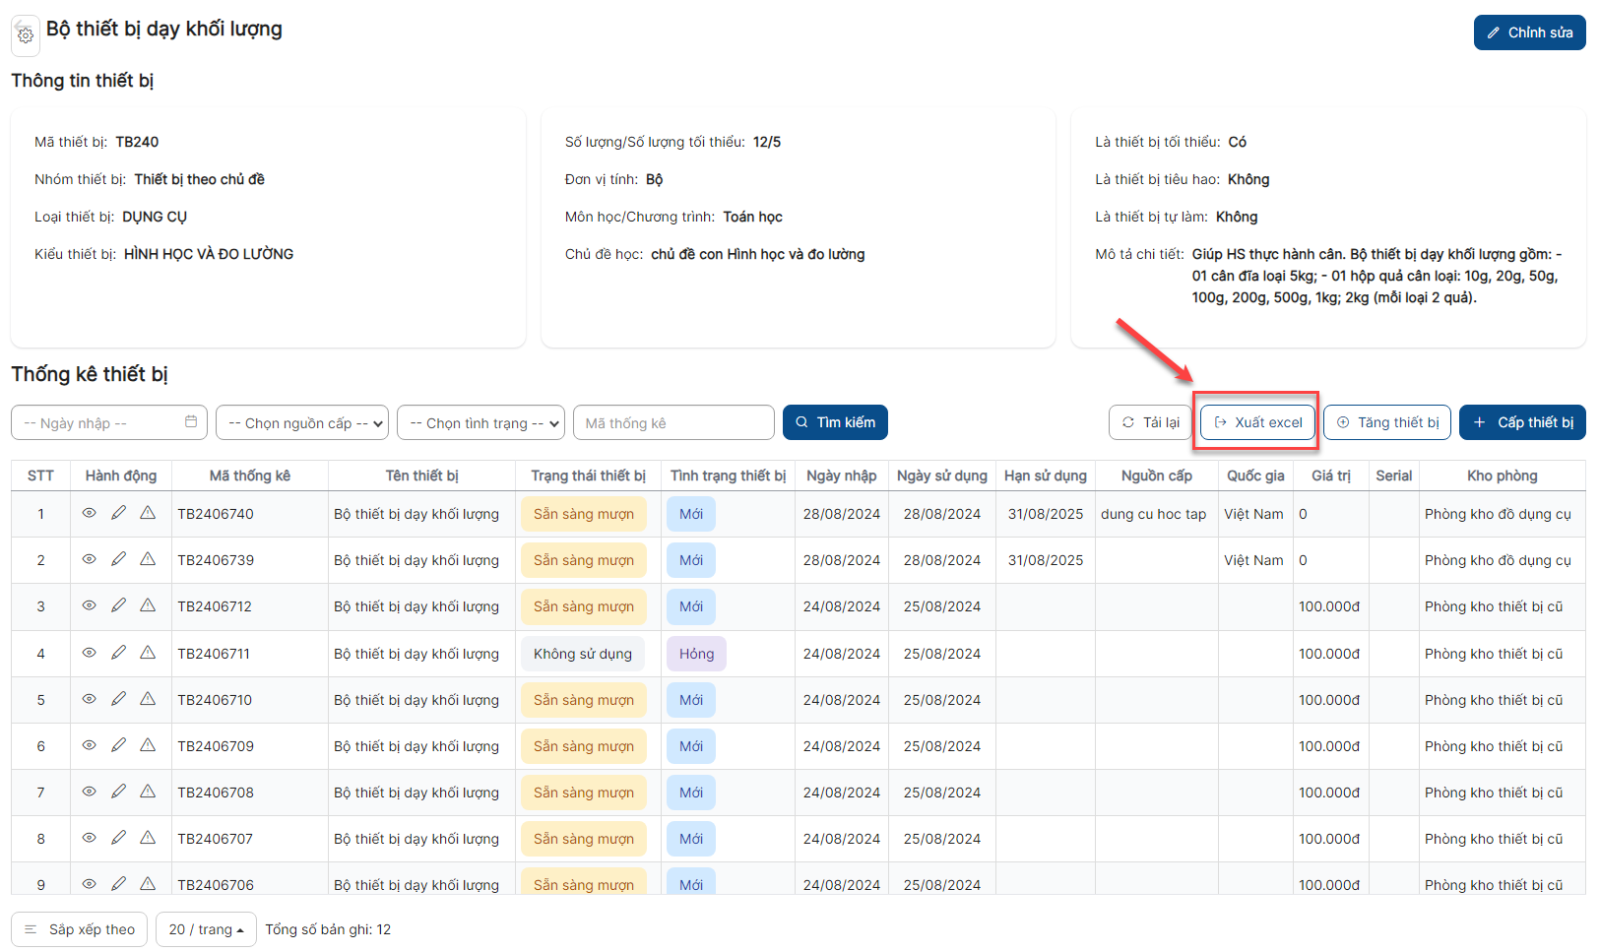Image resolution: width=1600 pixels, height=952 pixels.
Task: Click the Mã thống kê column header
Action: pos(250,475)
